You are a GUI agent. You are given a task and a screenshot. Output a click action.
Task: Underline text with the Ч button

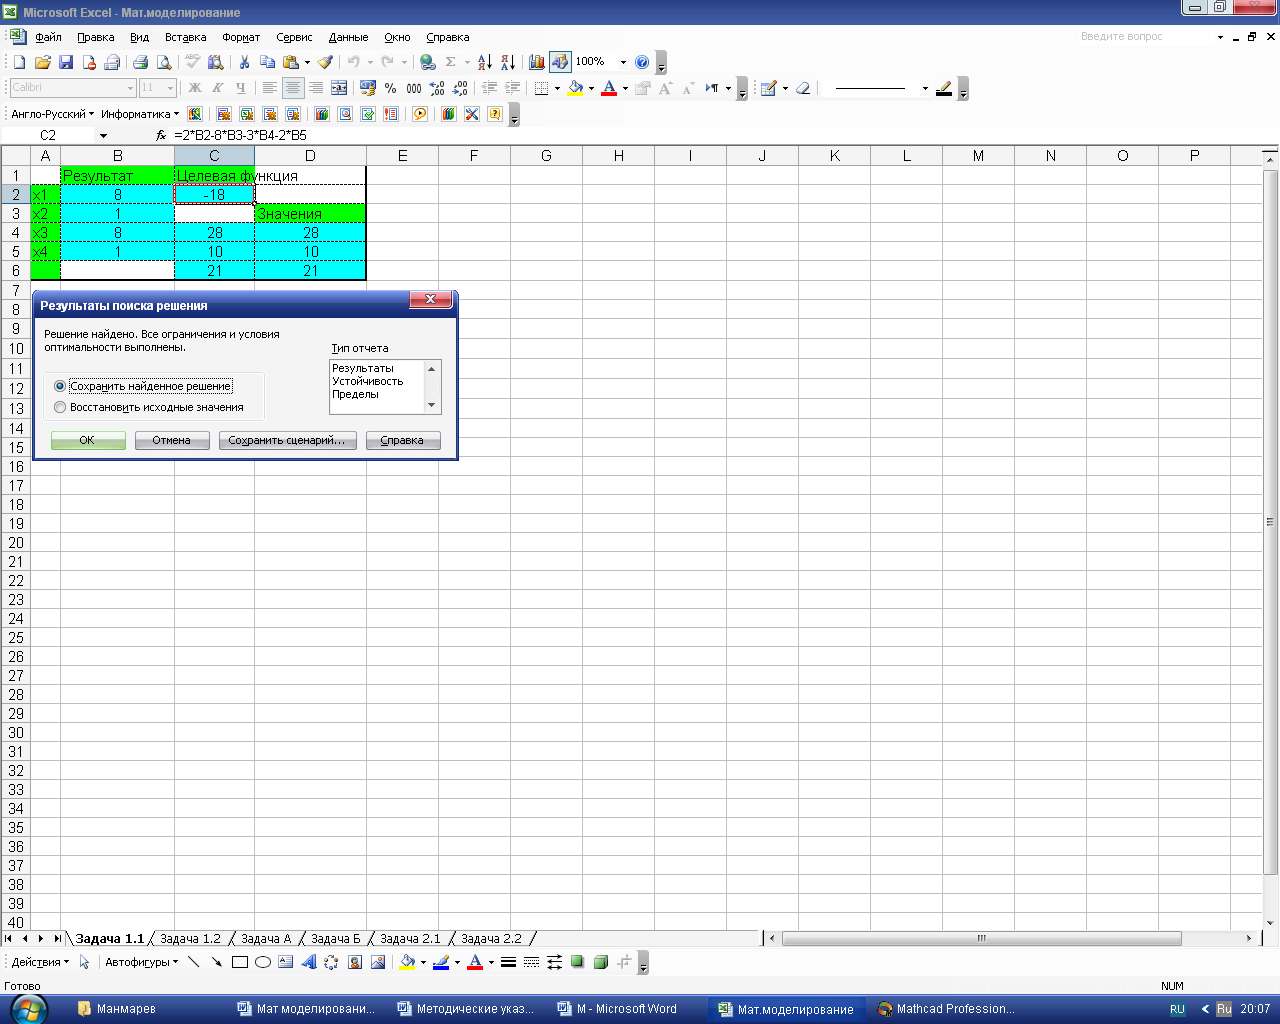[x=240, y=88]
